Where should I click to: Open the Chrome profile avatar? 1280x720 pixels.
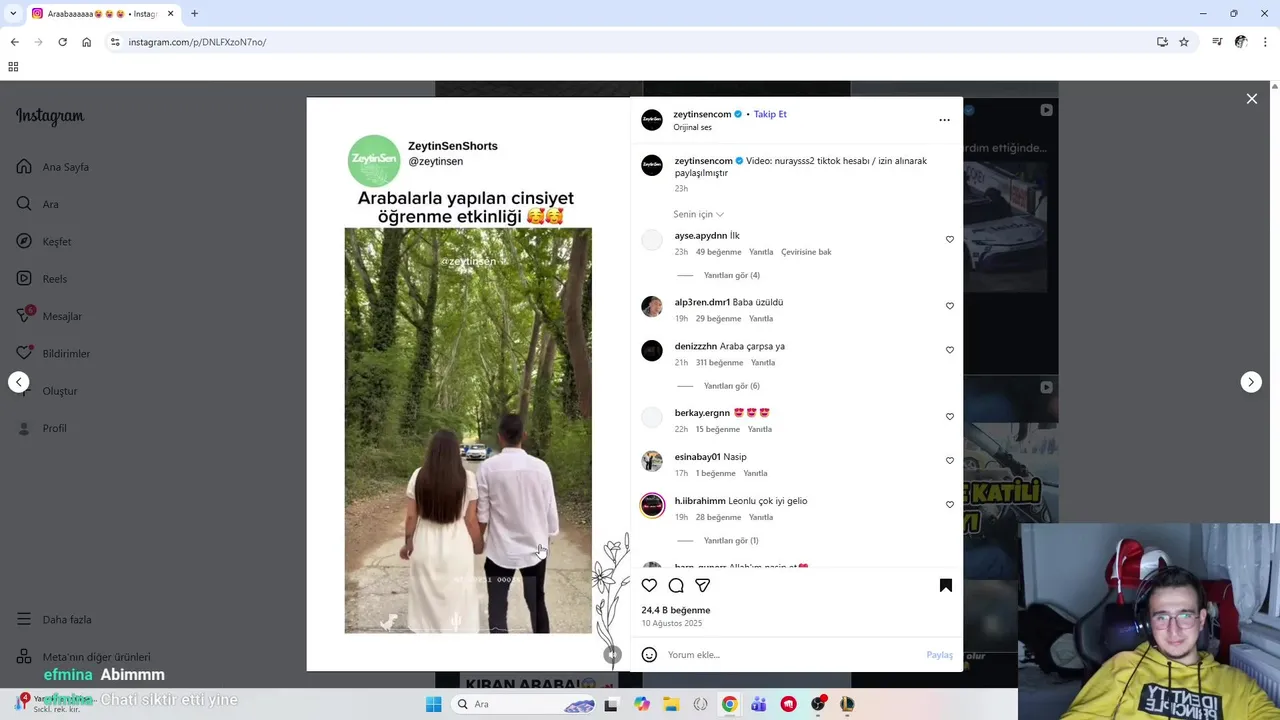click(x=1241, y=42)
